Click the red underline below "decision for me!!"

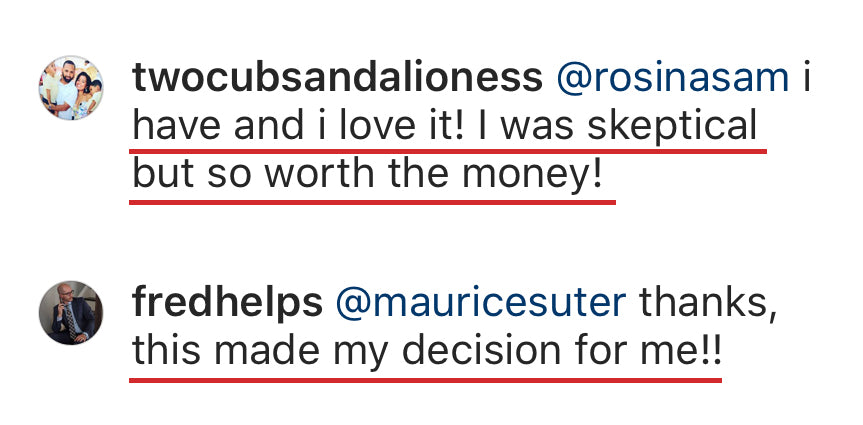425,379
